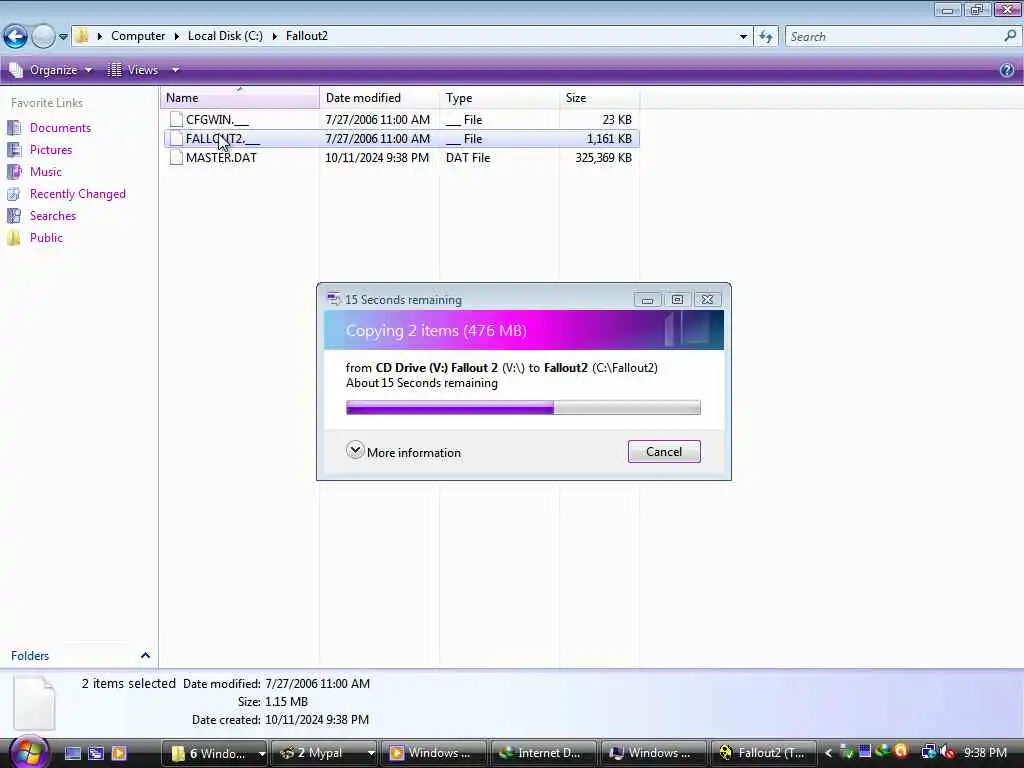Sort by Size column header
Image resolution: width=1024 pixels, height=768 pixels.
tap(599, 97)
